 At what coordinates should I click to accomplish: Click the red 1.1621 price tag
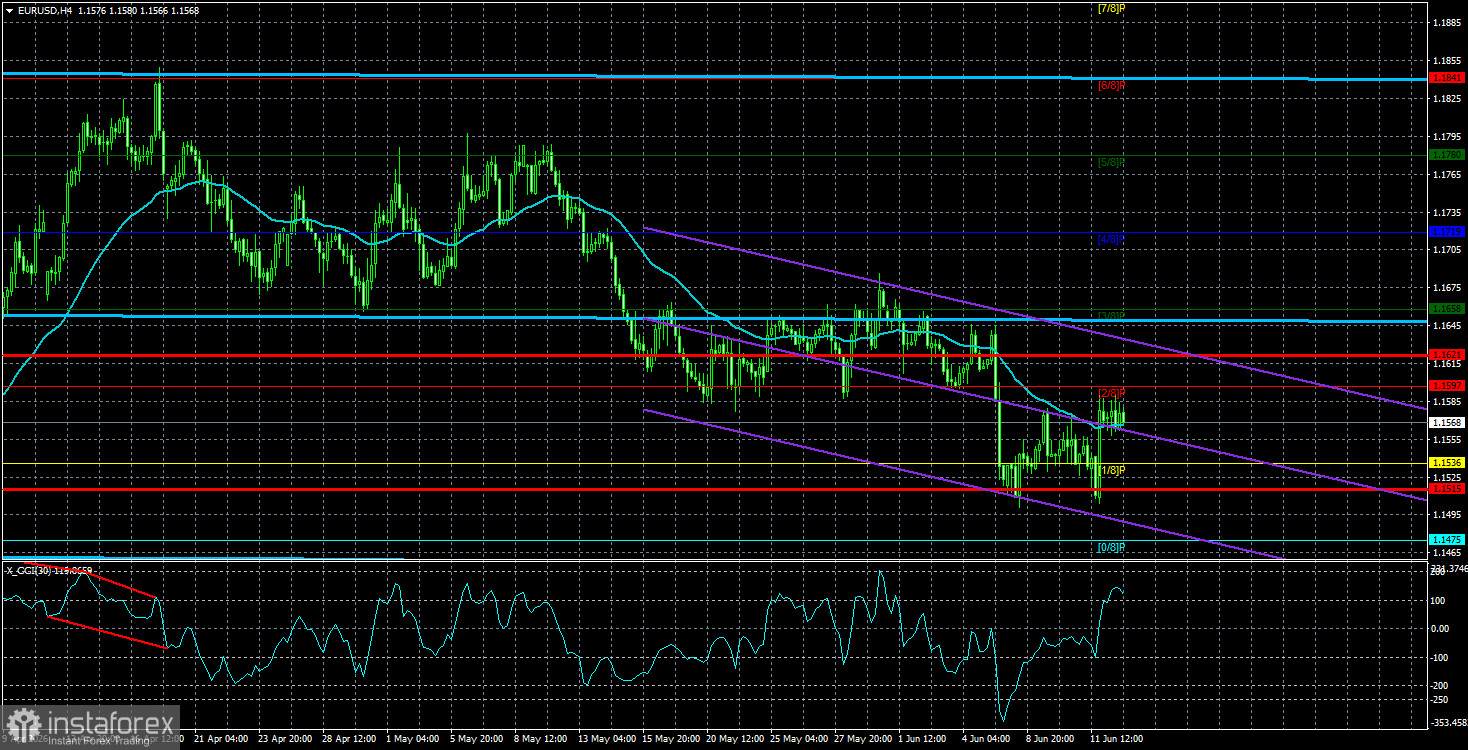pos(1447,355)
